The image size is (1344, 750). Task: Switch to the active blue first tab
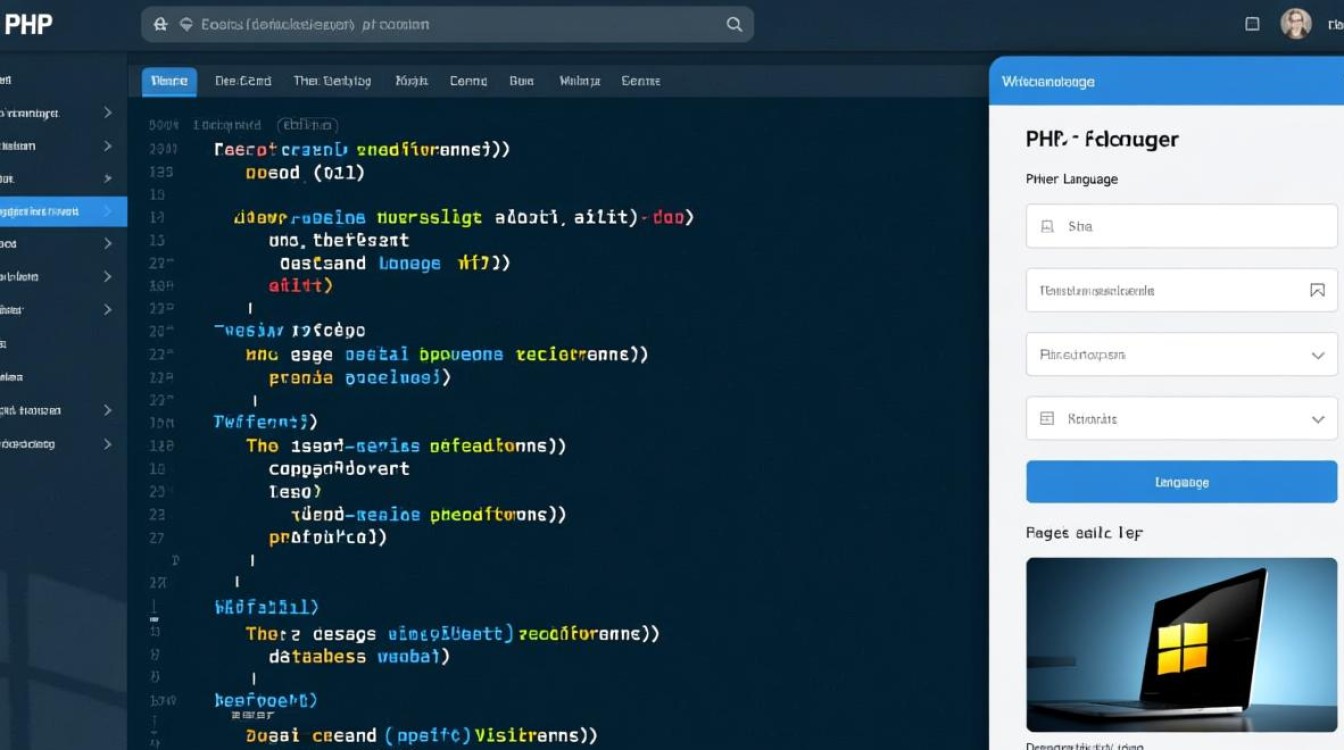(169, 81)
